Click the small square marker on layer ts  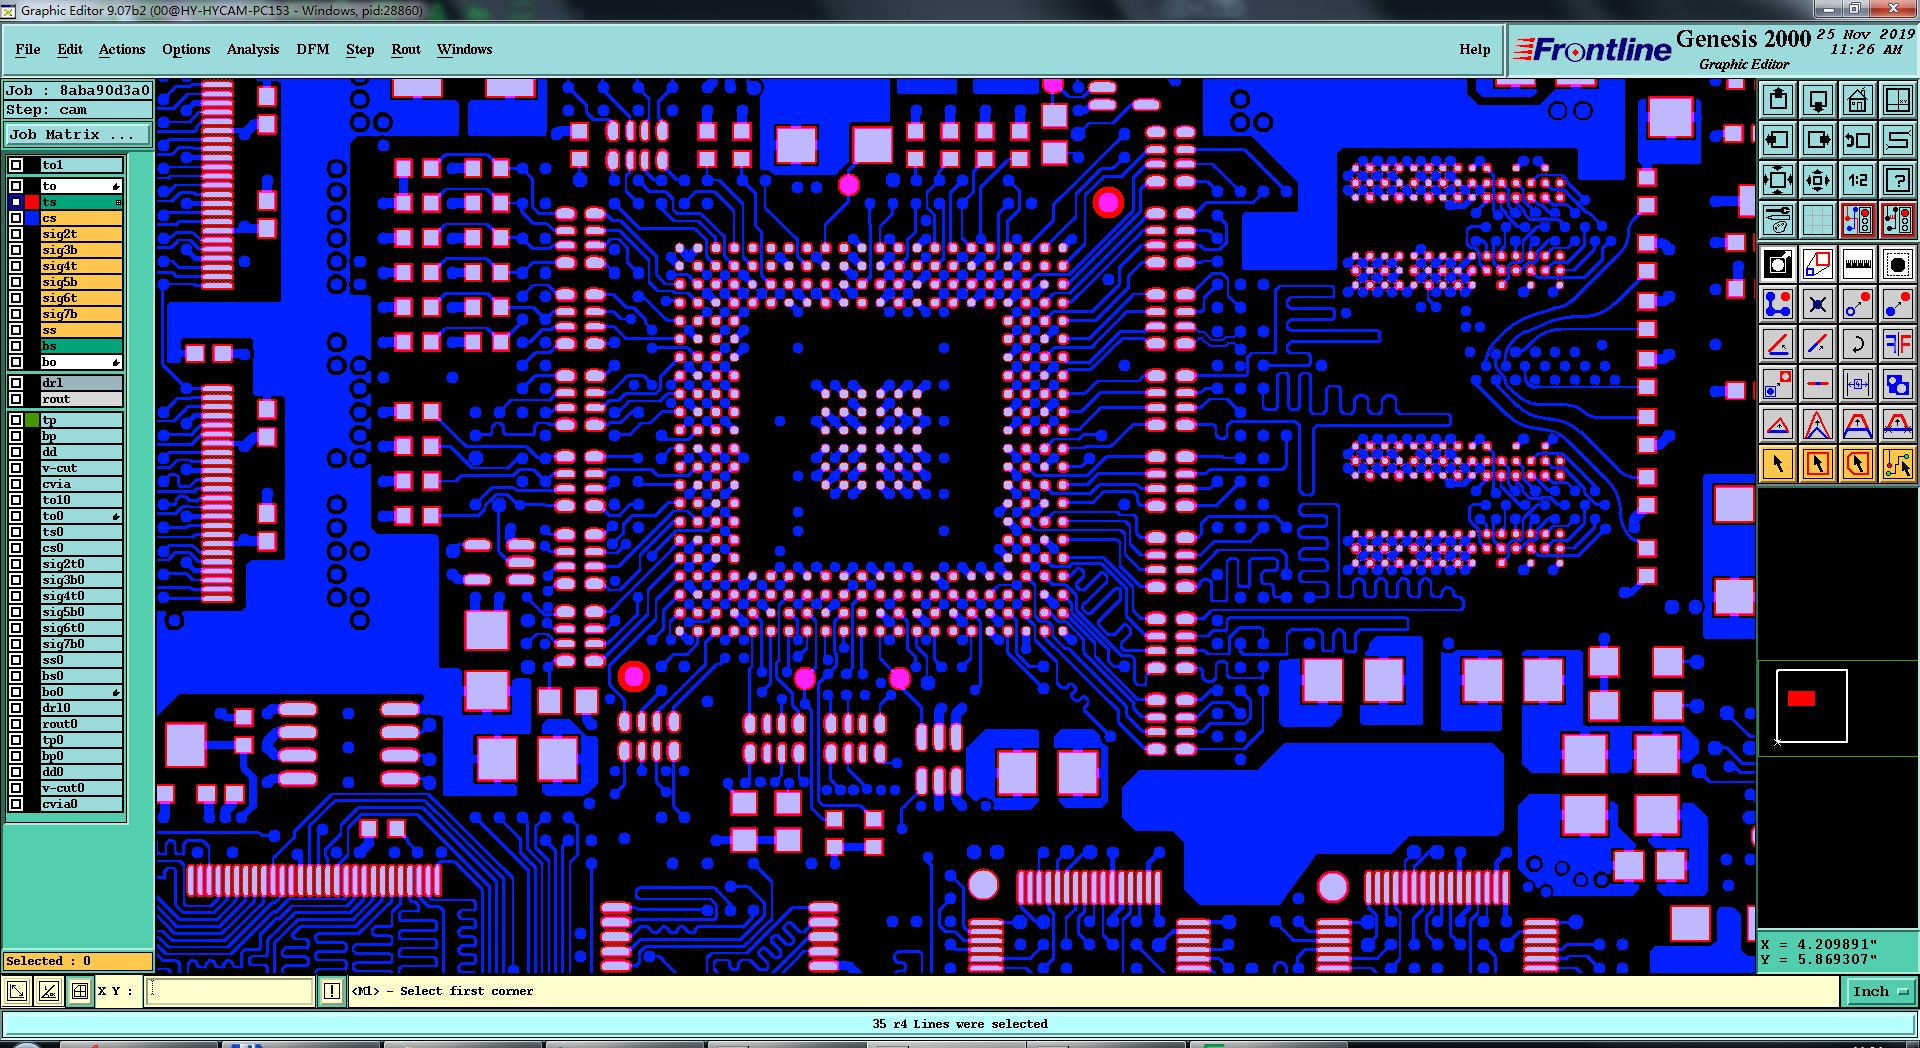click(x=118, y=202)
